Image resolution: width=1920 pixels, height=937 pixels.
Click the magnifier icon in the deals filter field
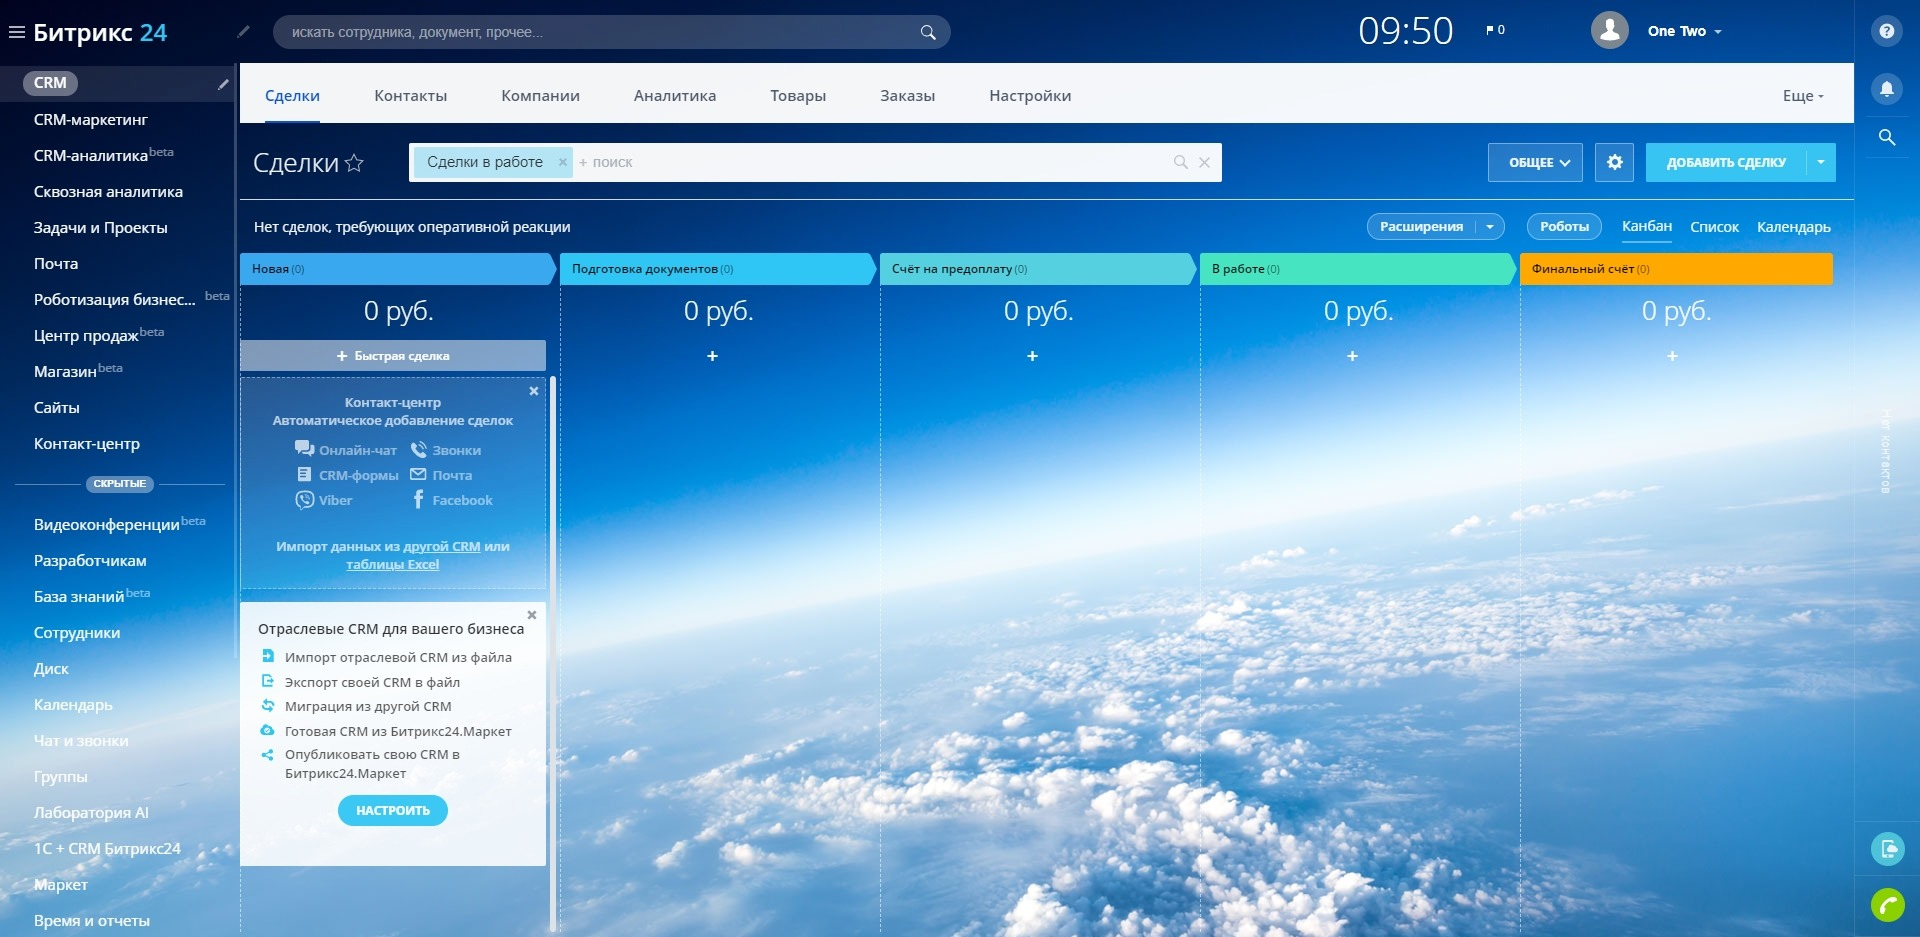coord(1181,162)
